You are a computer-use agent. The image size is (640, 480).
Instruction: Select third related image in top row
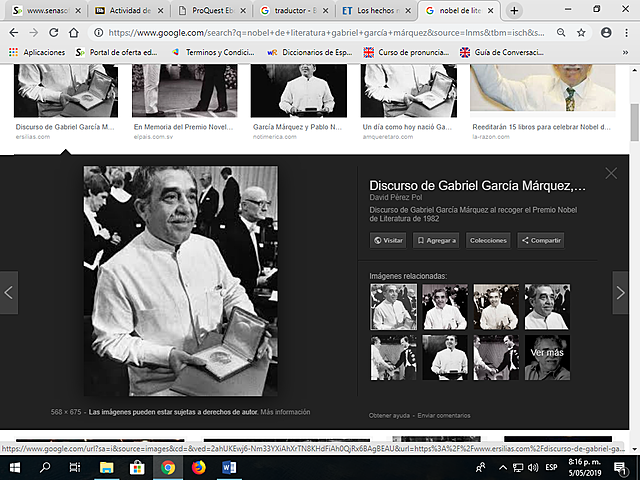point(496,307)
